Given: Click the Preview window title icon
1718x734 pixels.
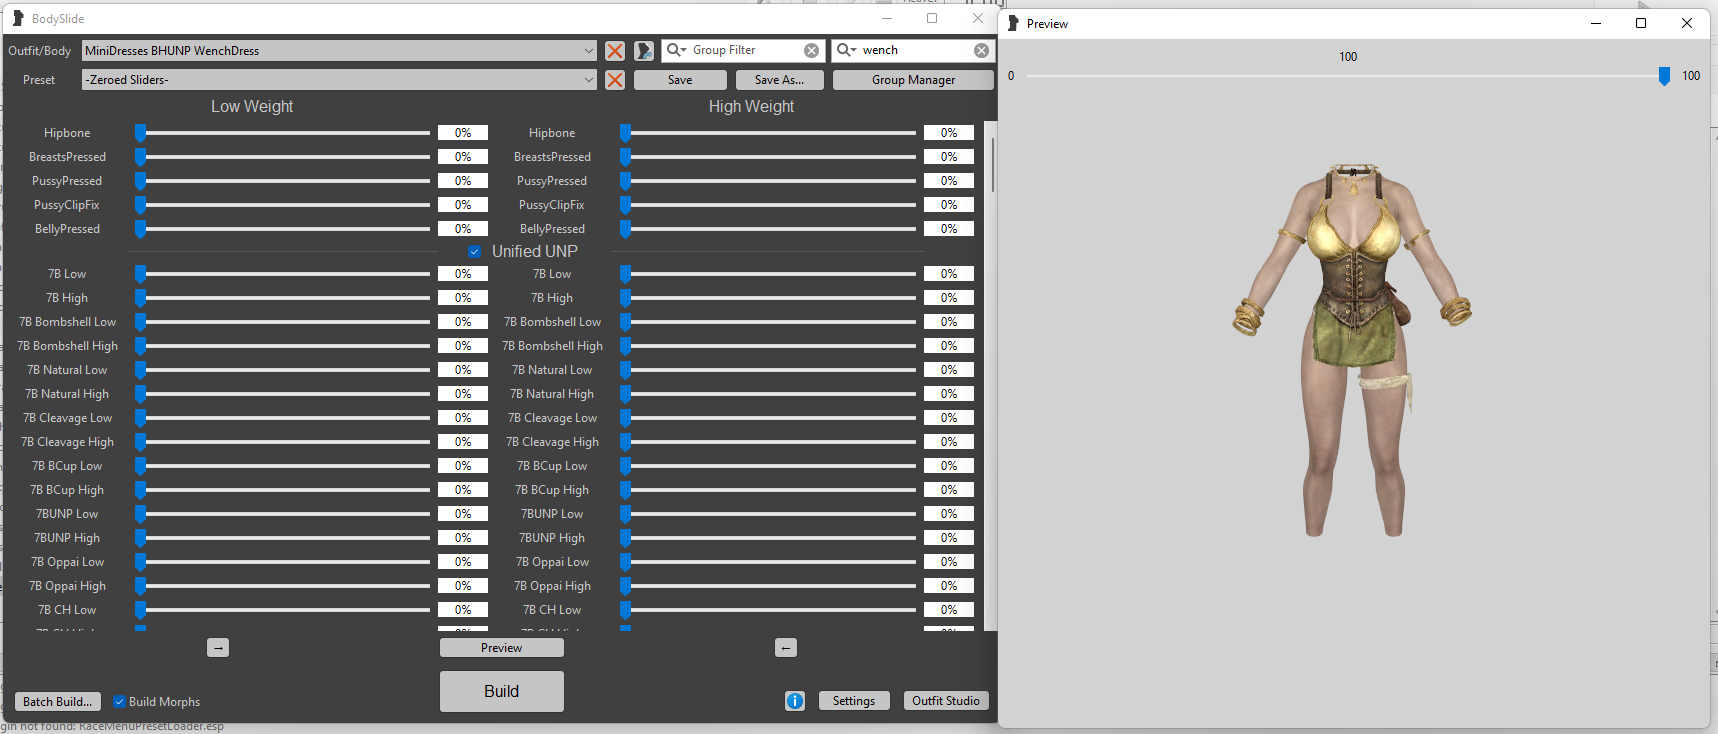Looking at the screenshot, I should pyautogui.click(x=1013, y=23).
